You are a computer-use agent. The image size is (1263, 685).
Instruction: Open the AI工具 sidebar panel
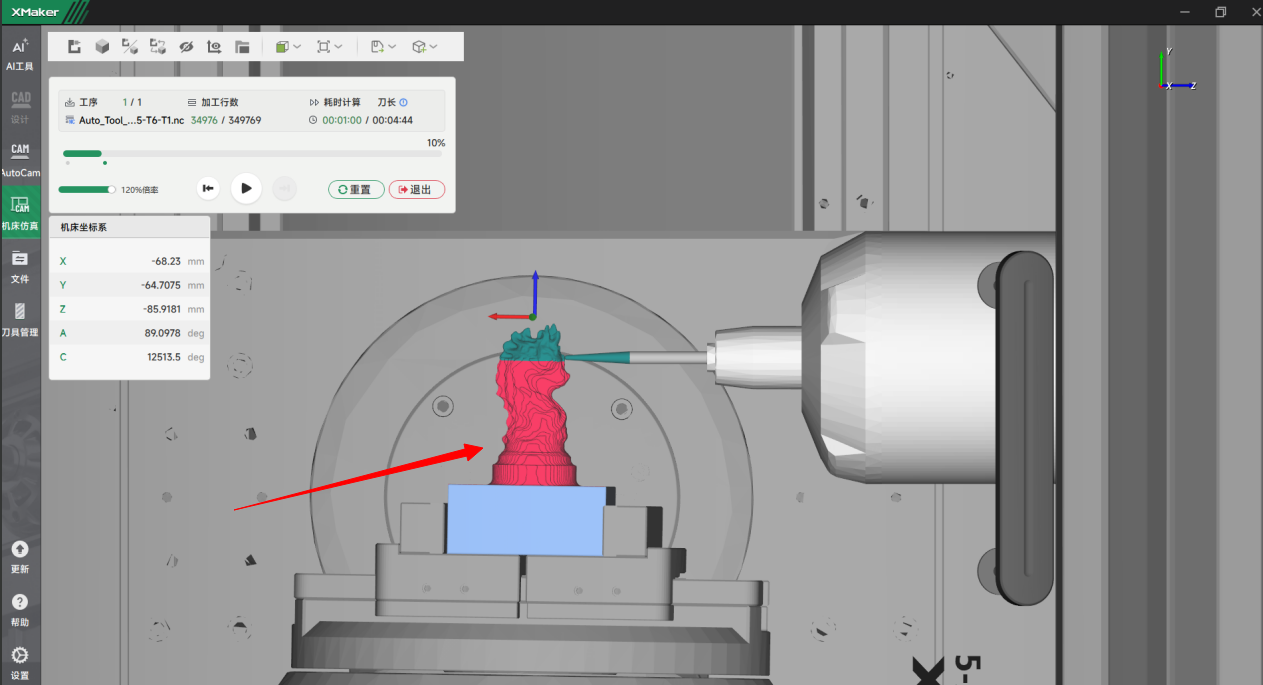20,53
